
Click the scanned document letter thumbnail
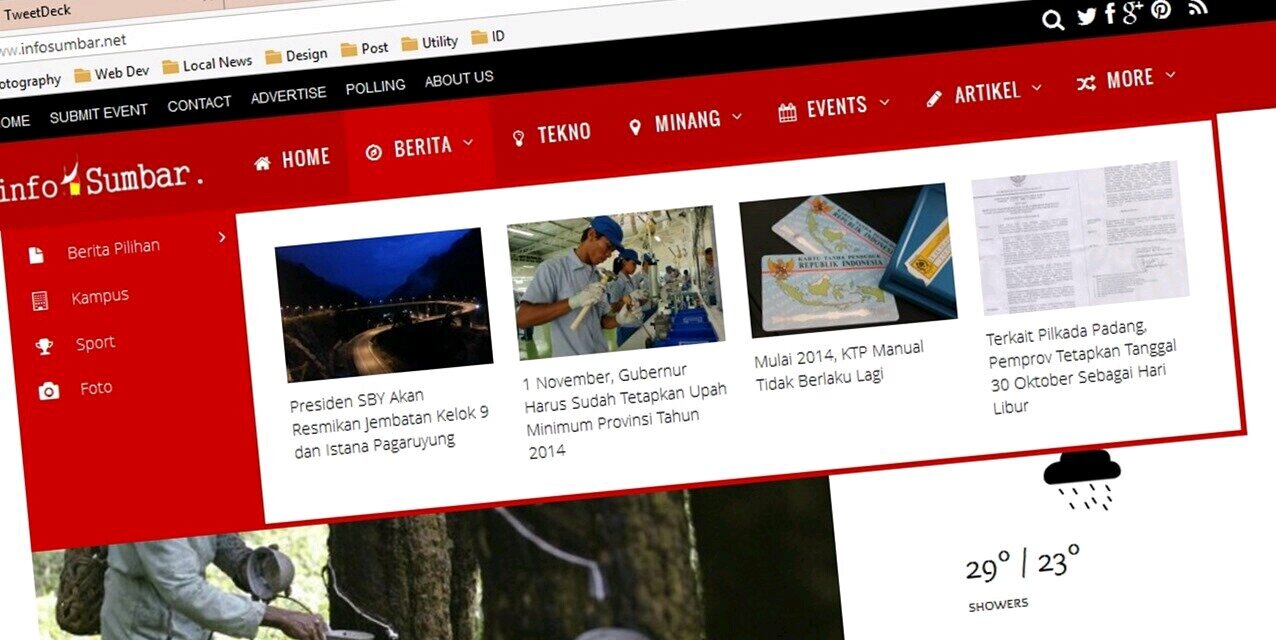click(1081, 238)
